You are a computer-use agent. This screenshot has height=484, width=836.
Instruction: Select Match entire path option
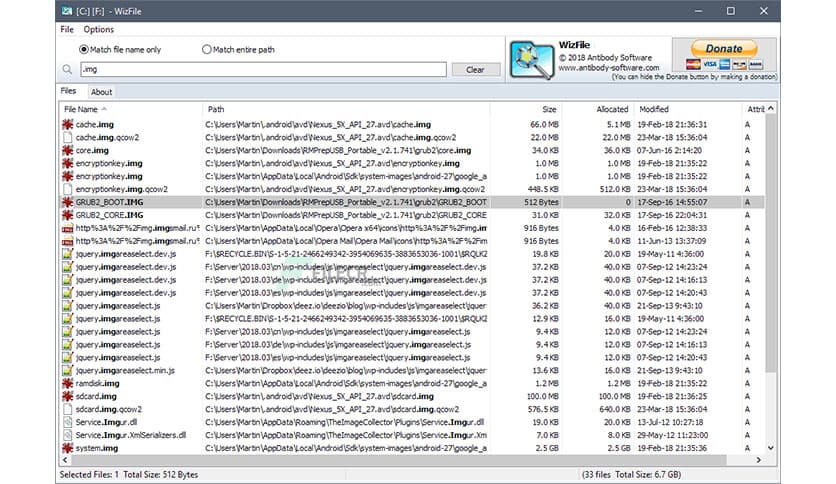[x=238, y=50]
